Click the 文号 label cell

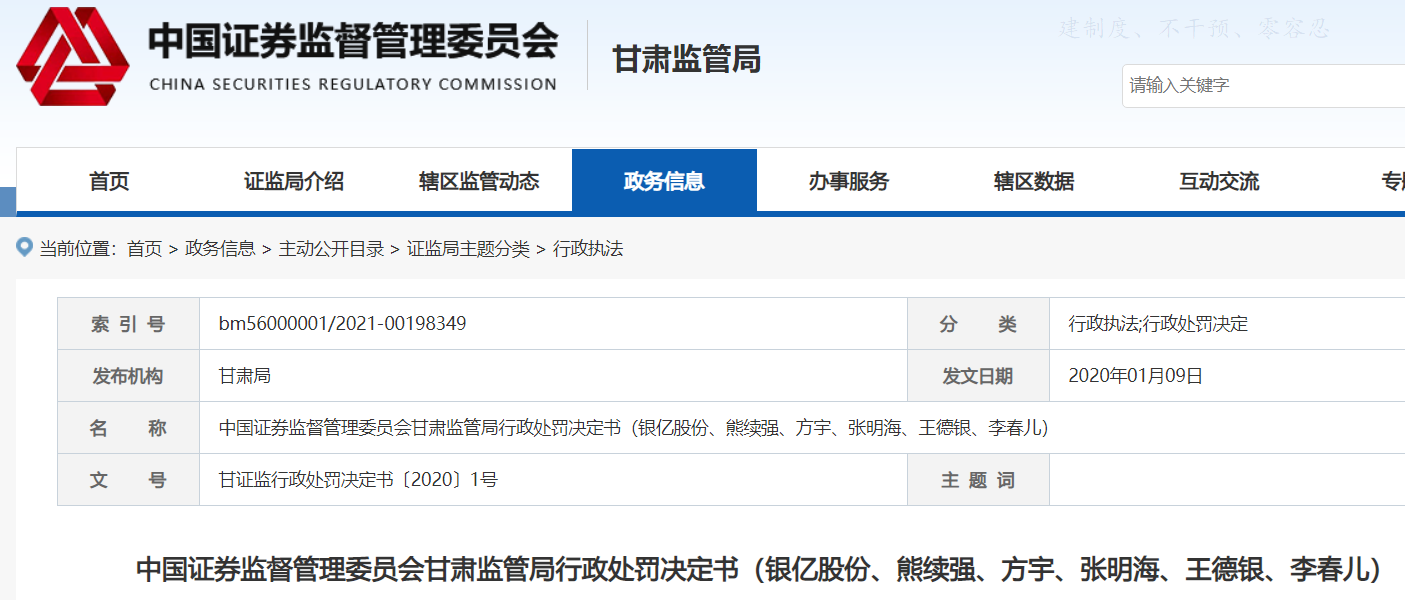coord(128,480)
